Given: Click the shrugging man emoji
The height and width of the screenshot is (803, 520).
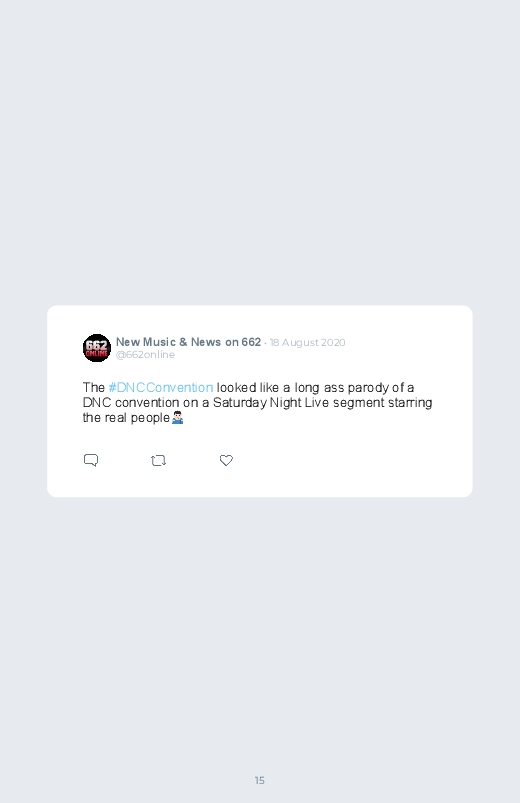Looking at the screenshot, I should pyautogui.click(x=177, y=418).
